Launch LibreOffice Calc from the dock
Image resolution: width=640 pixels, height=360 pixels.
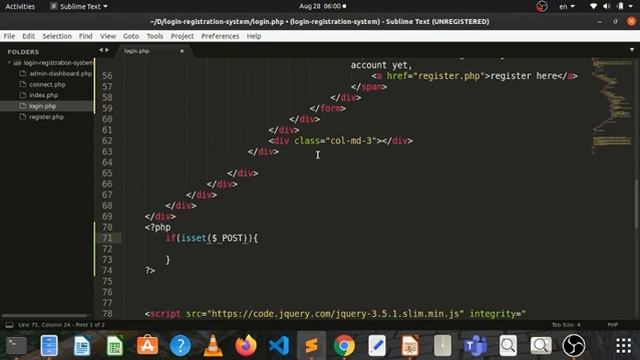click(x=115, y=345)
